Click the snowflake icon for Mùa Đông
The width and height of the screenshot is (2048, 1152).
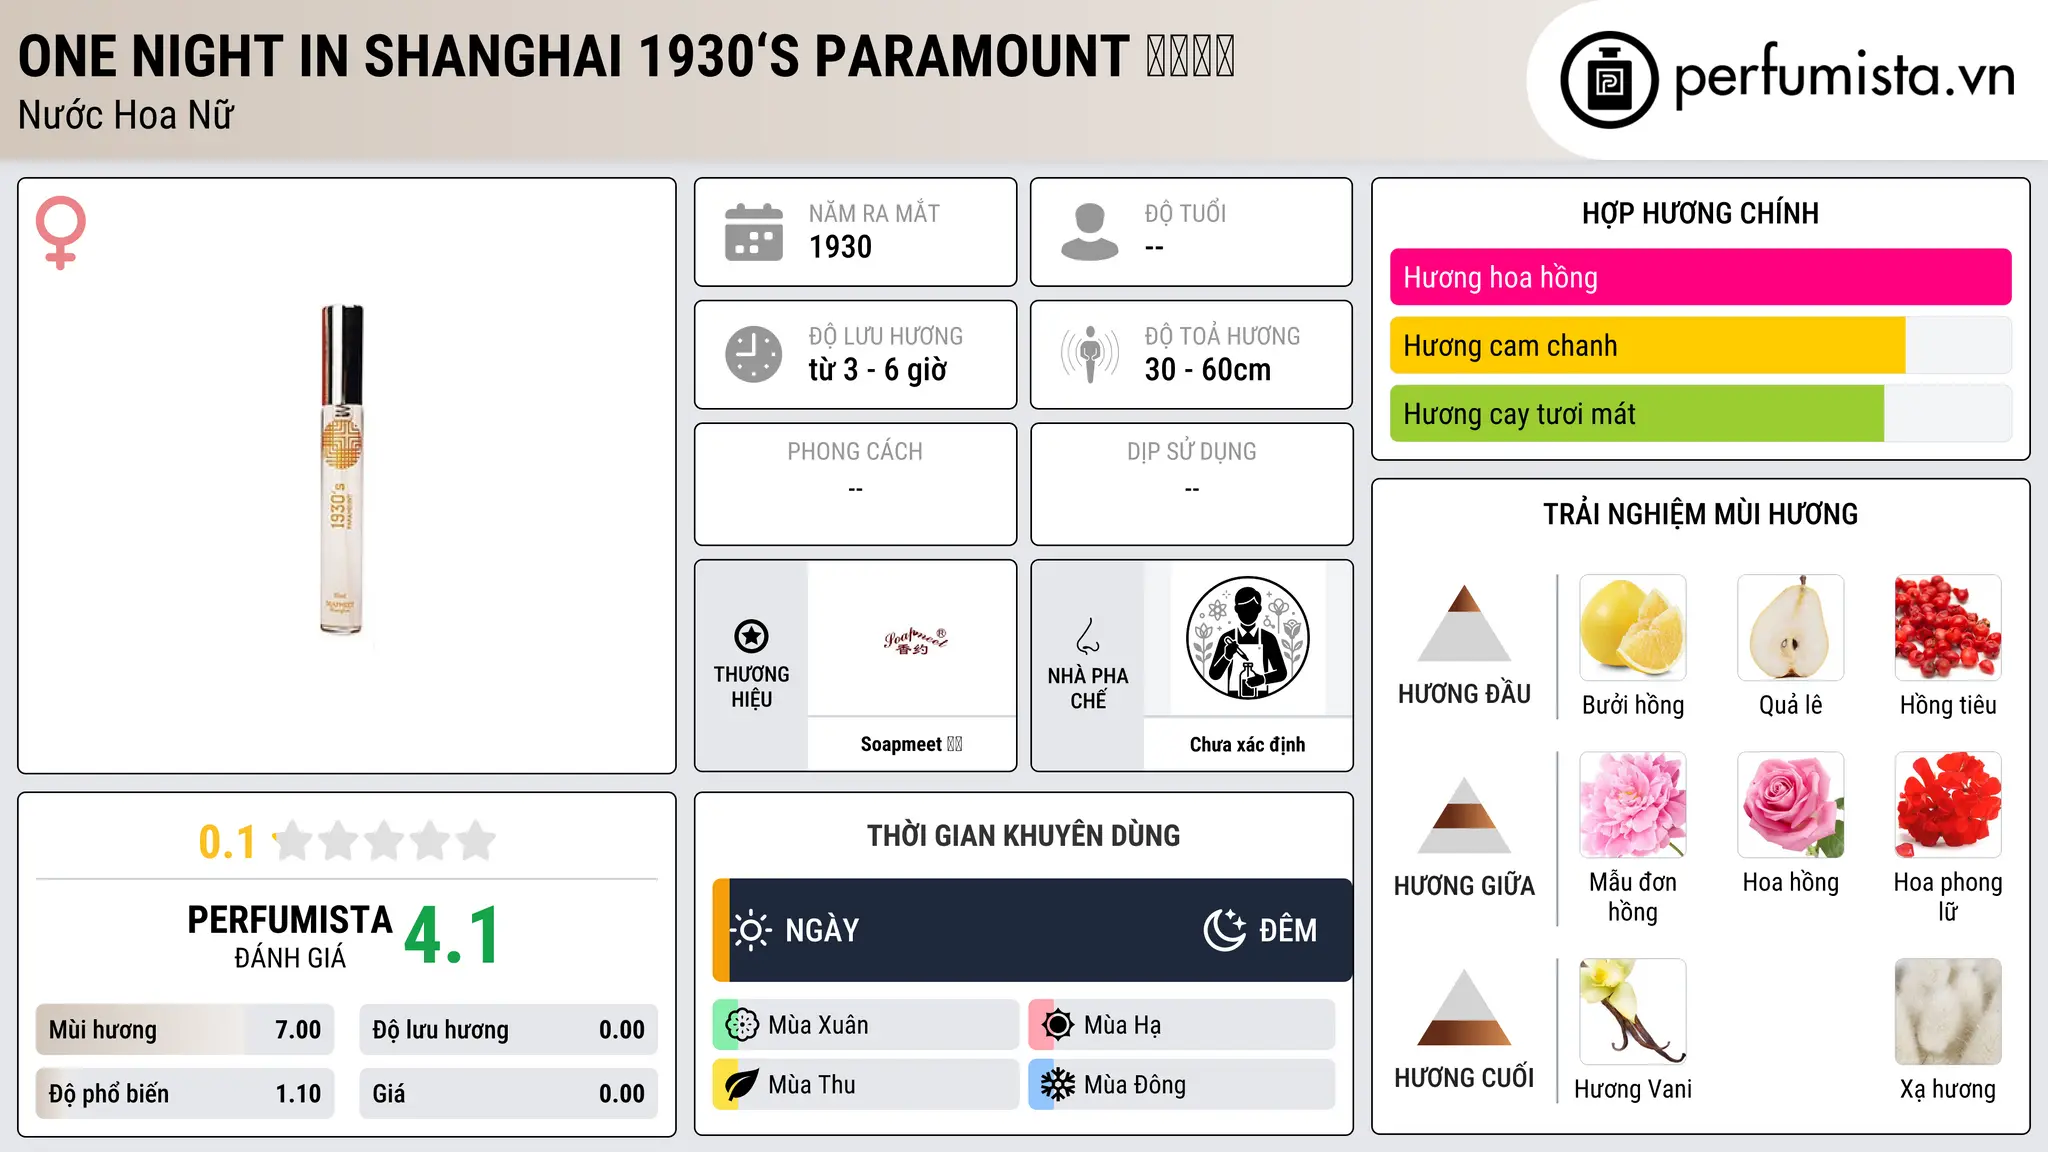[1058, 1085]
